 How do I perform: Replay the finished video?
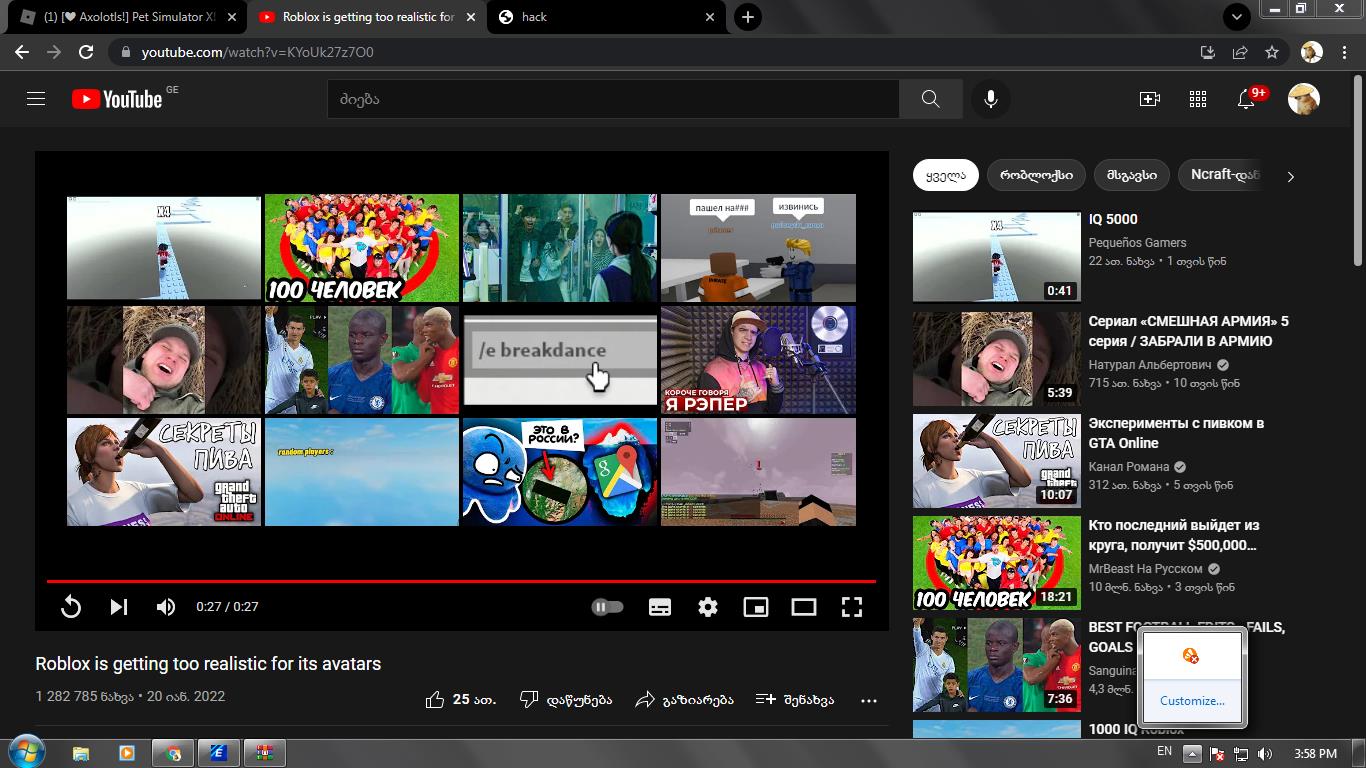coord(71,607)
